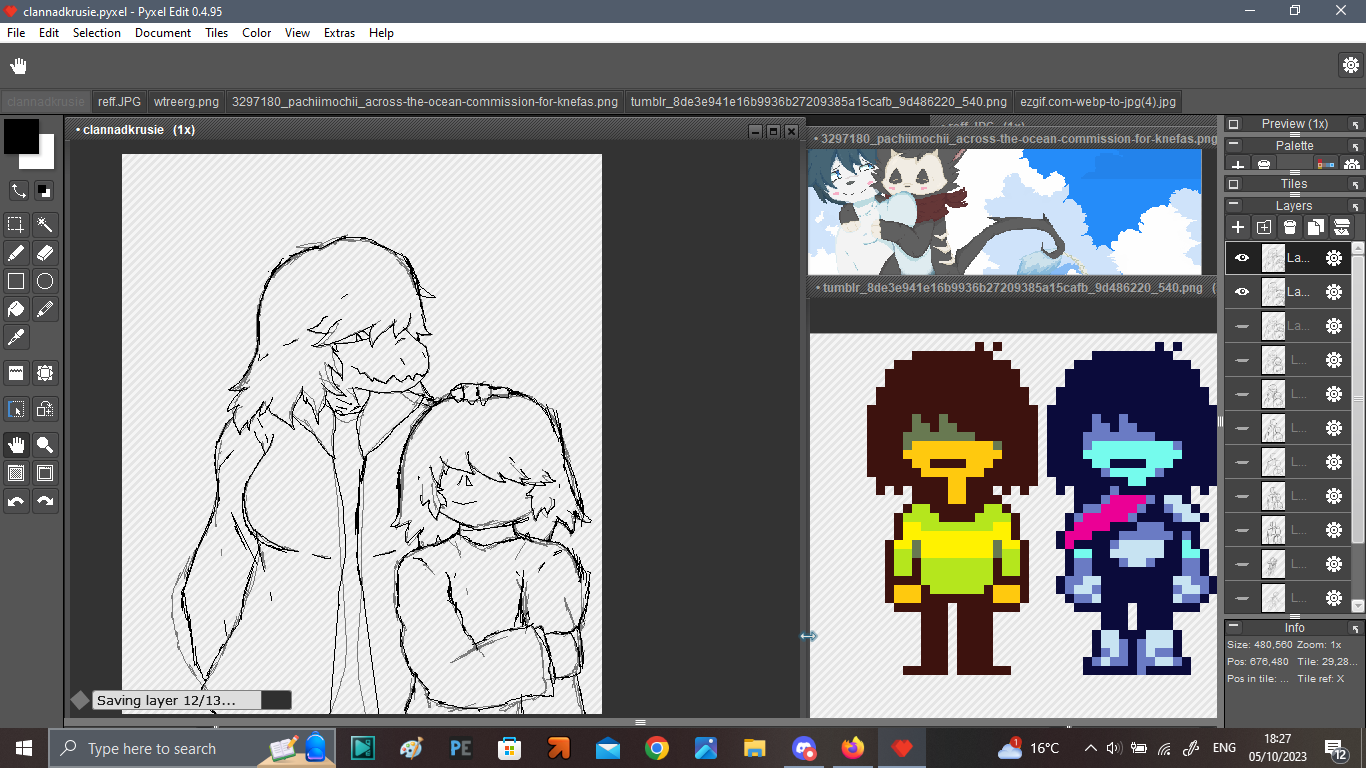
Task: Select the magic wand tool
Action: click(x=45, y=224)
